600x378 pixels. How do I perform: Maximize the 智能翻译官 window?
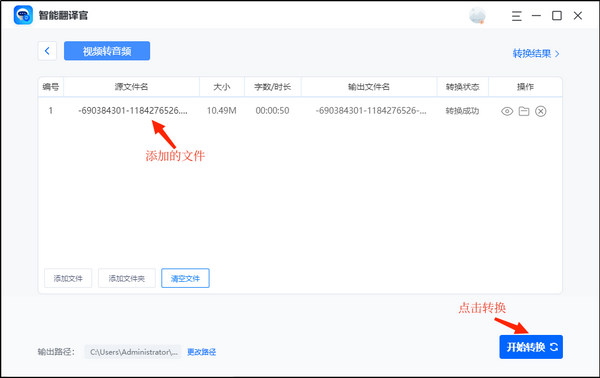557,16
